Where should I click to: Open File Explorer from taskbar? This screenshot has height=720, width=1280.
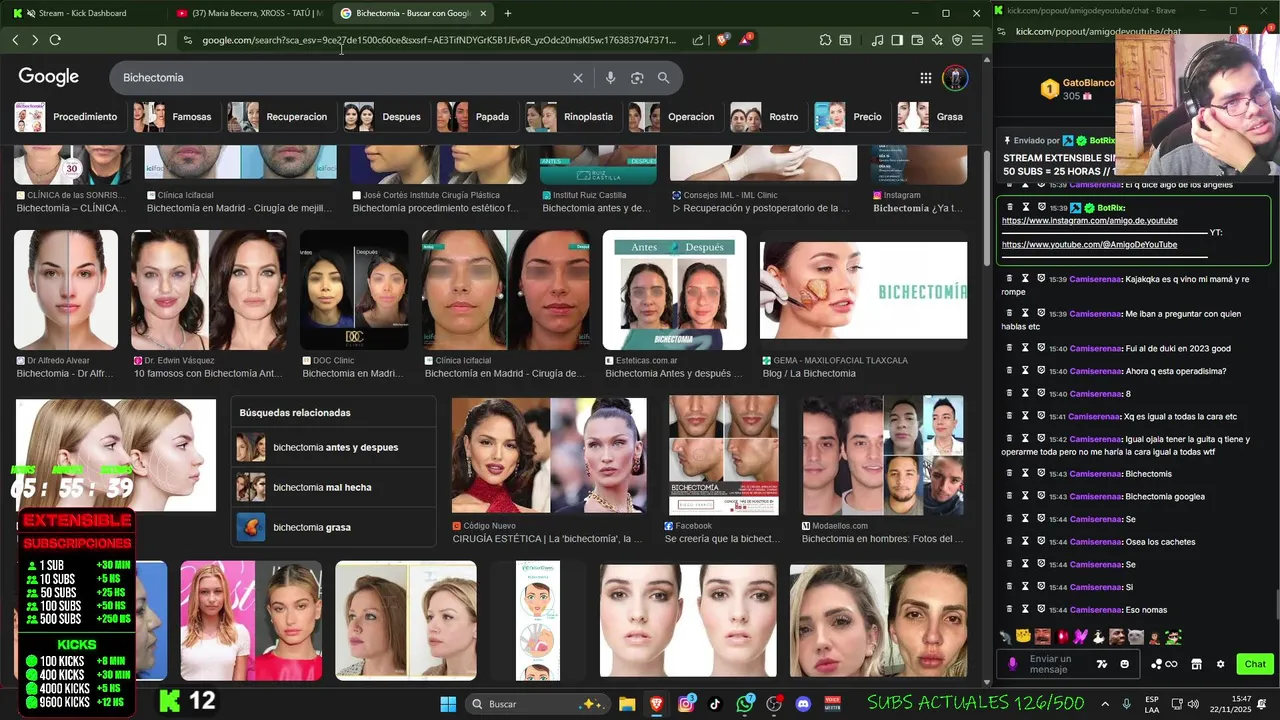click(x=627, y=704)
